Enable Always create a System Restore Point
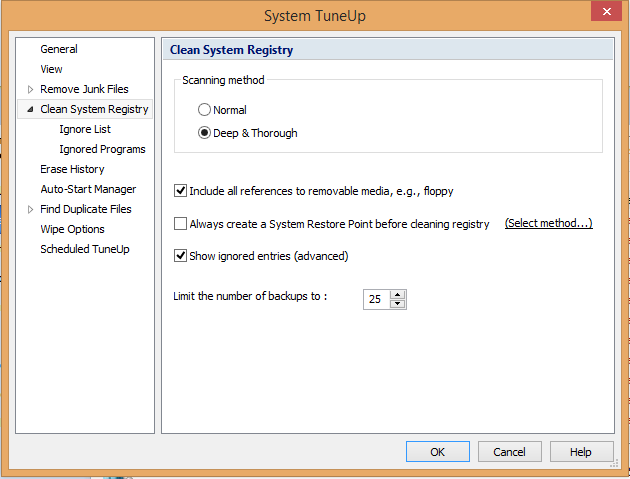Screen dimensions: 630x479 click(x=180, y=223)
